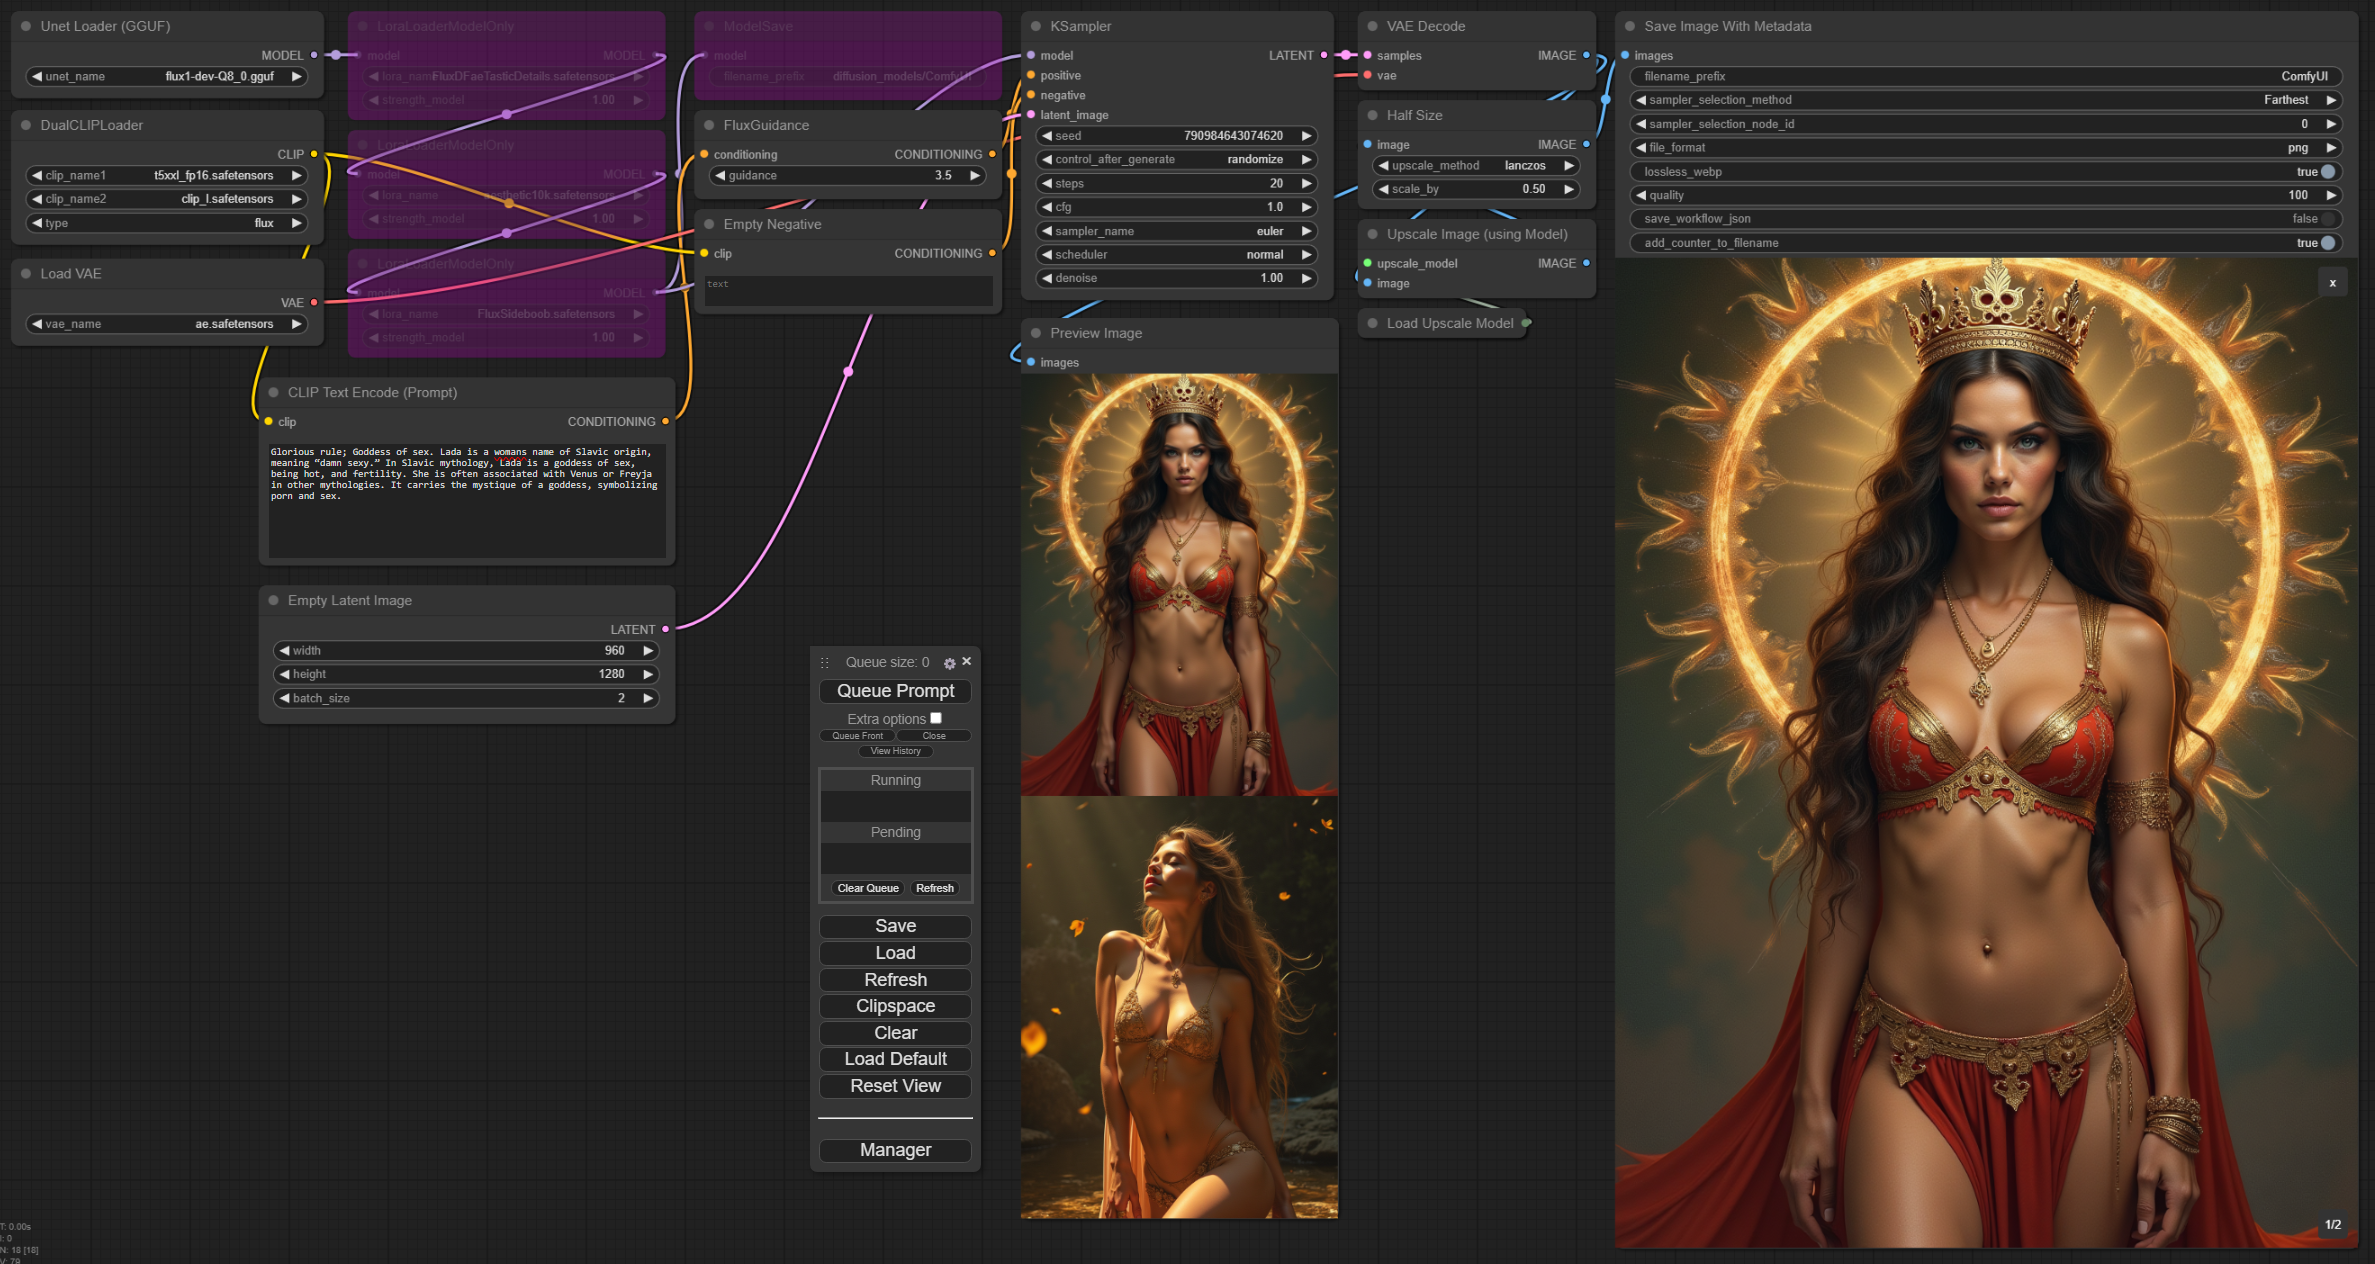Viewport: 2375px width, 1264px height.
Task: Collapse the KSampler node via title dot
Action: [1036, 26]
